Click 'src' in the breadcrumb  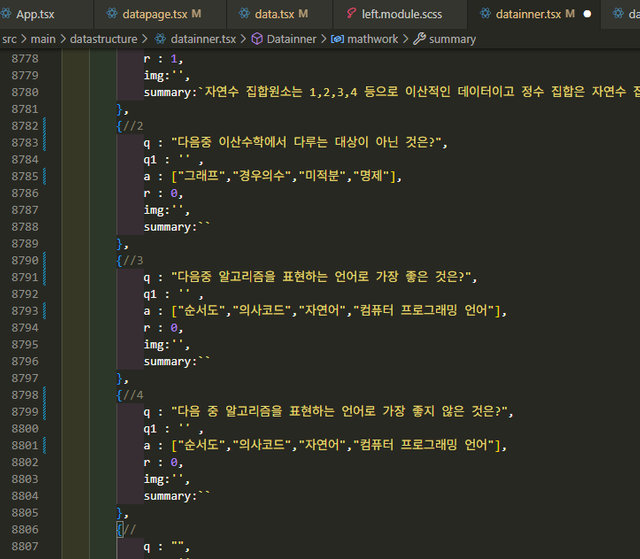[x=9, y=39]
